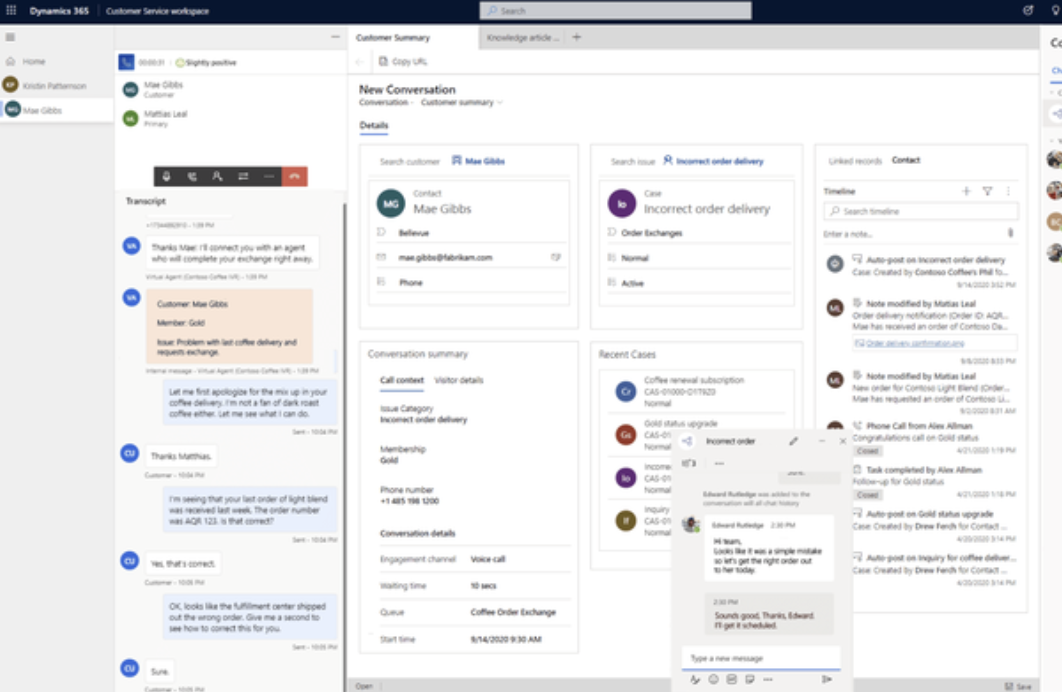The width and height of the screenshot is (1062, 692).
Task: Open timeline more commands menu
Action: pos(1008,192)
